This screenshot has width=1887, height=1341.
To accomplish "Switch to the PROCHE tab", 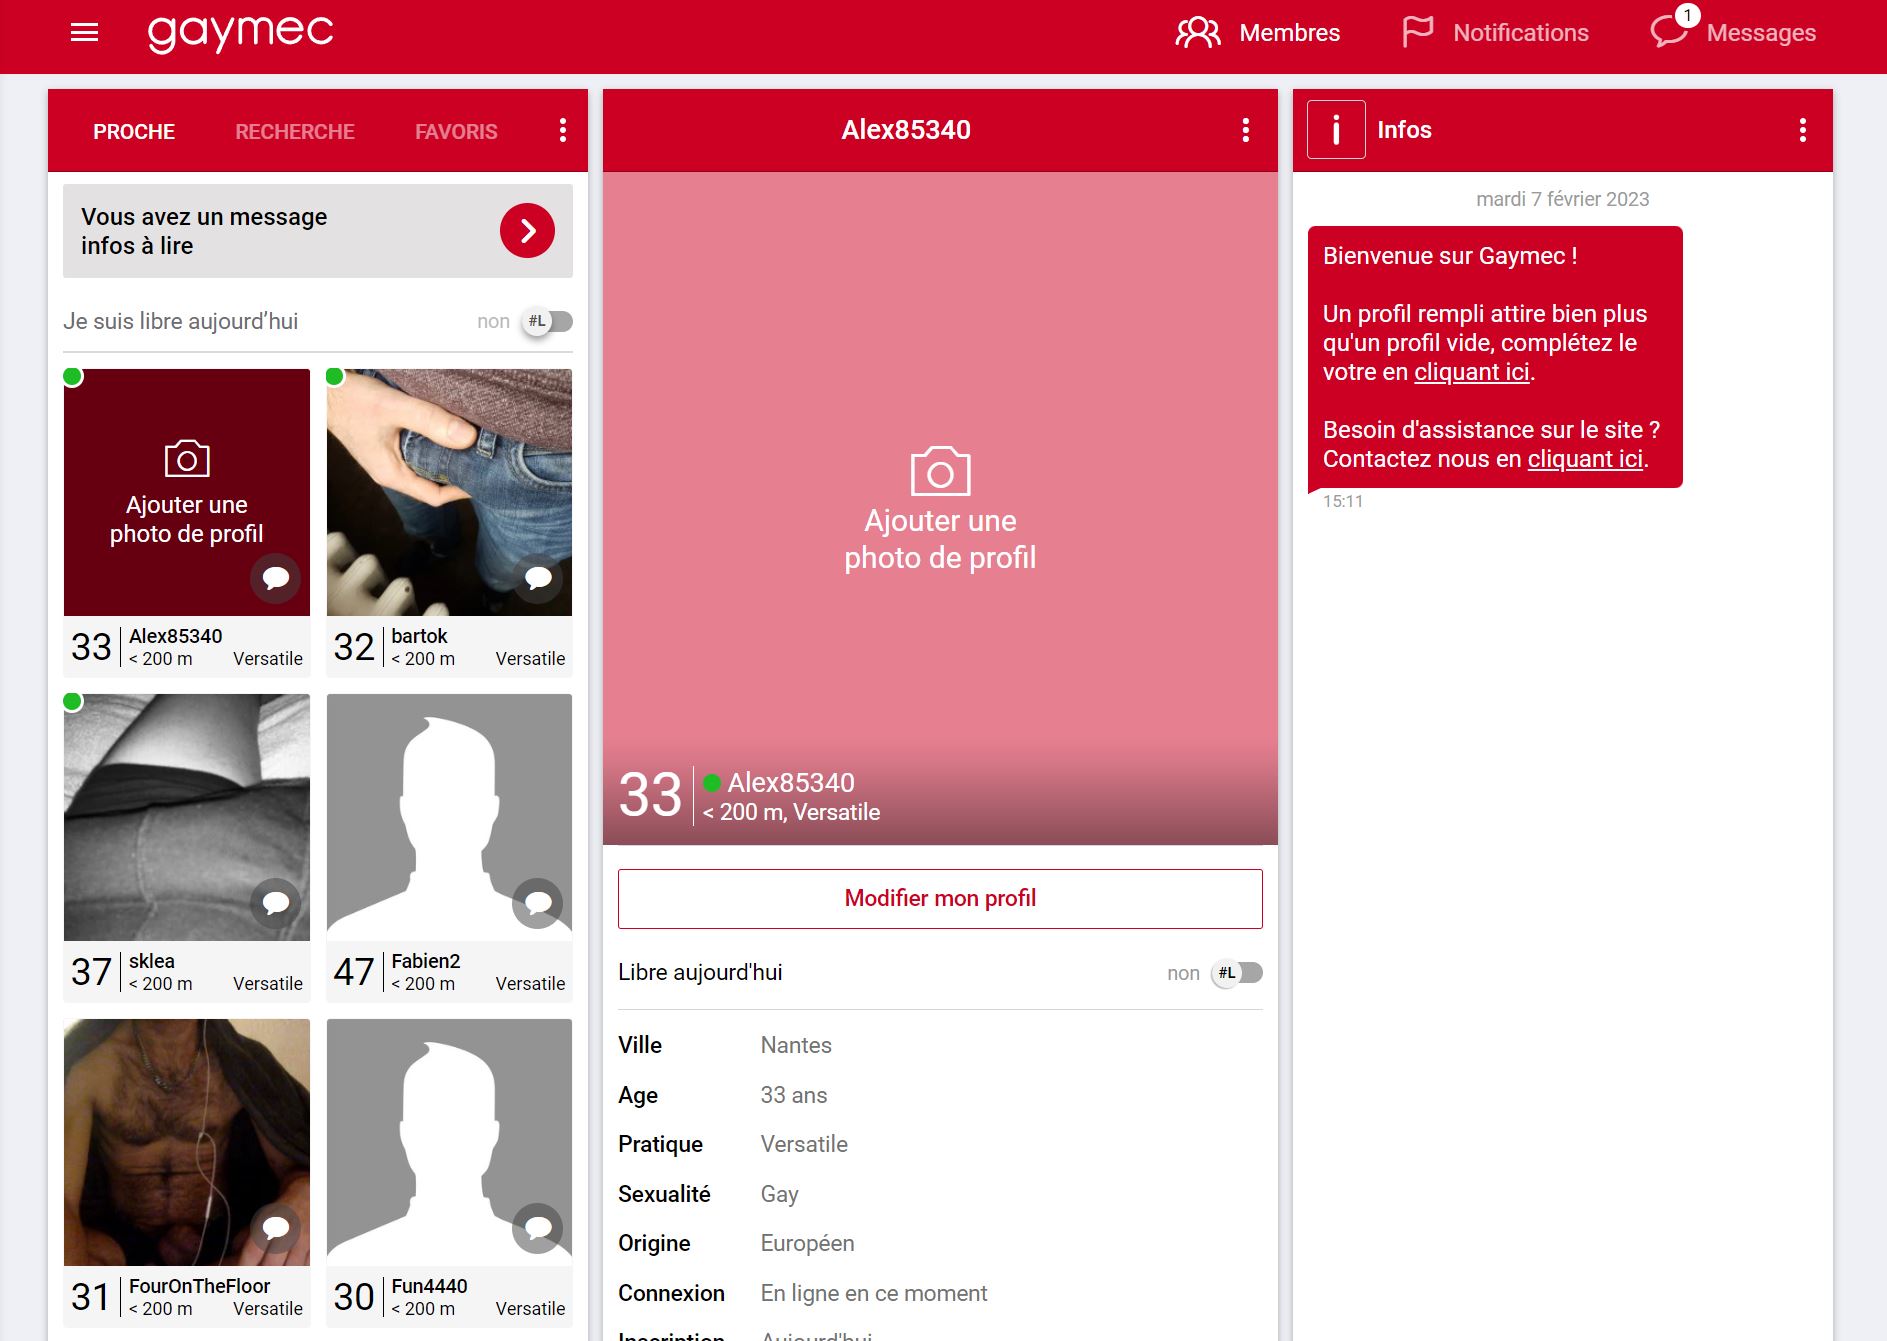I will tap(134, 132).
